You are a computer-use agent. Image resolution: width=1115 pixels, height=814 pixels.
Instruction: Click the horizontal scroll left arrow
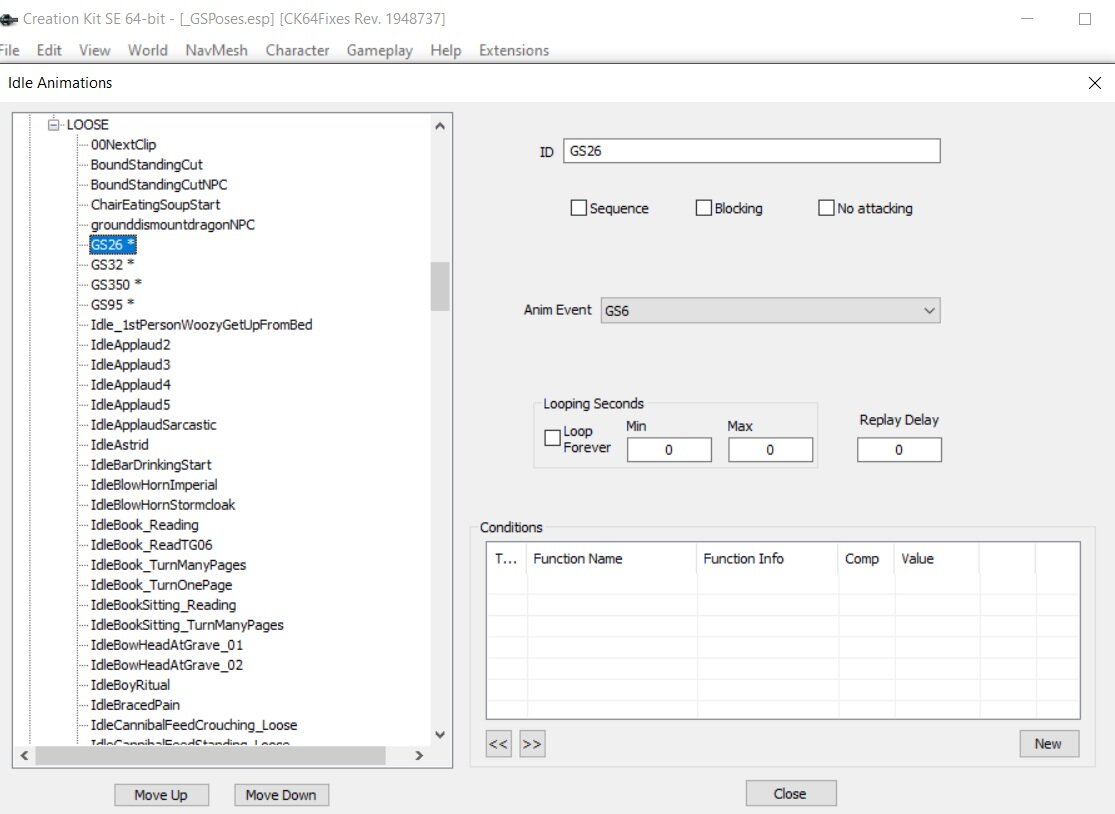coord(24,756)
